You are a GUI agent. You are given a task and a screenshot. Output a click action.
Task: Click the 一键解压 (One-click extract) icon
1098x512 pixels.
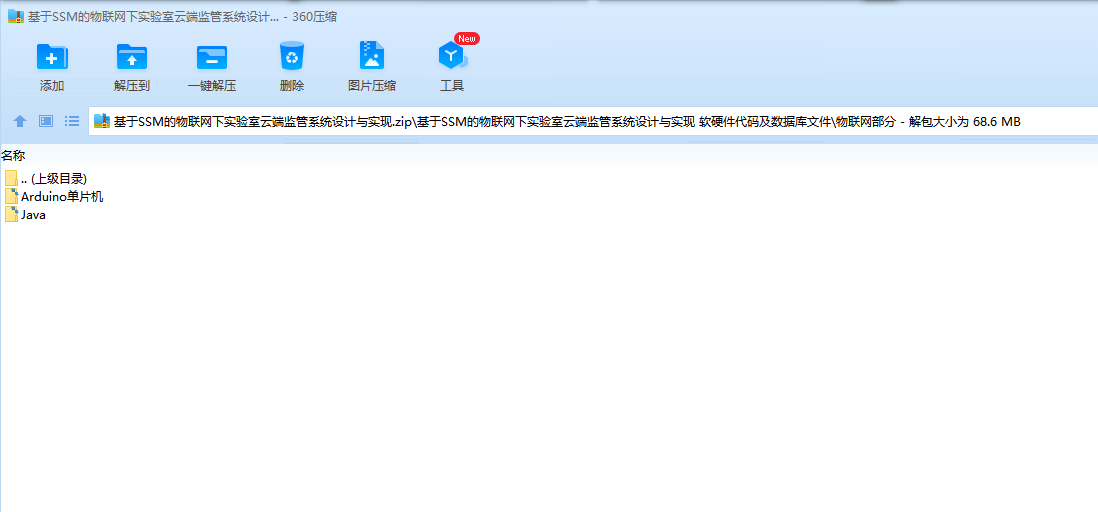[x=211, y=57]
